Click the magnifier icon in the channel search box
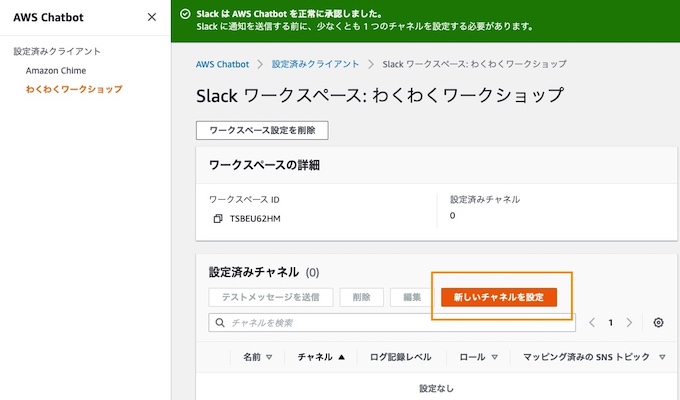The image size is (680, 400). (220, 323)
